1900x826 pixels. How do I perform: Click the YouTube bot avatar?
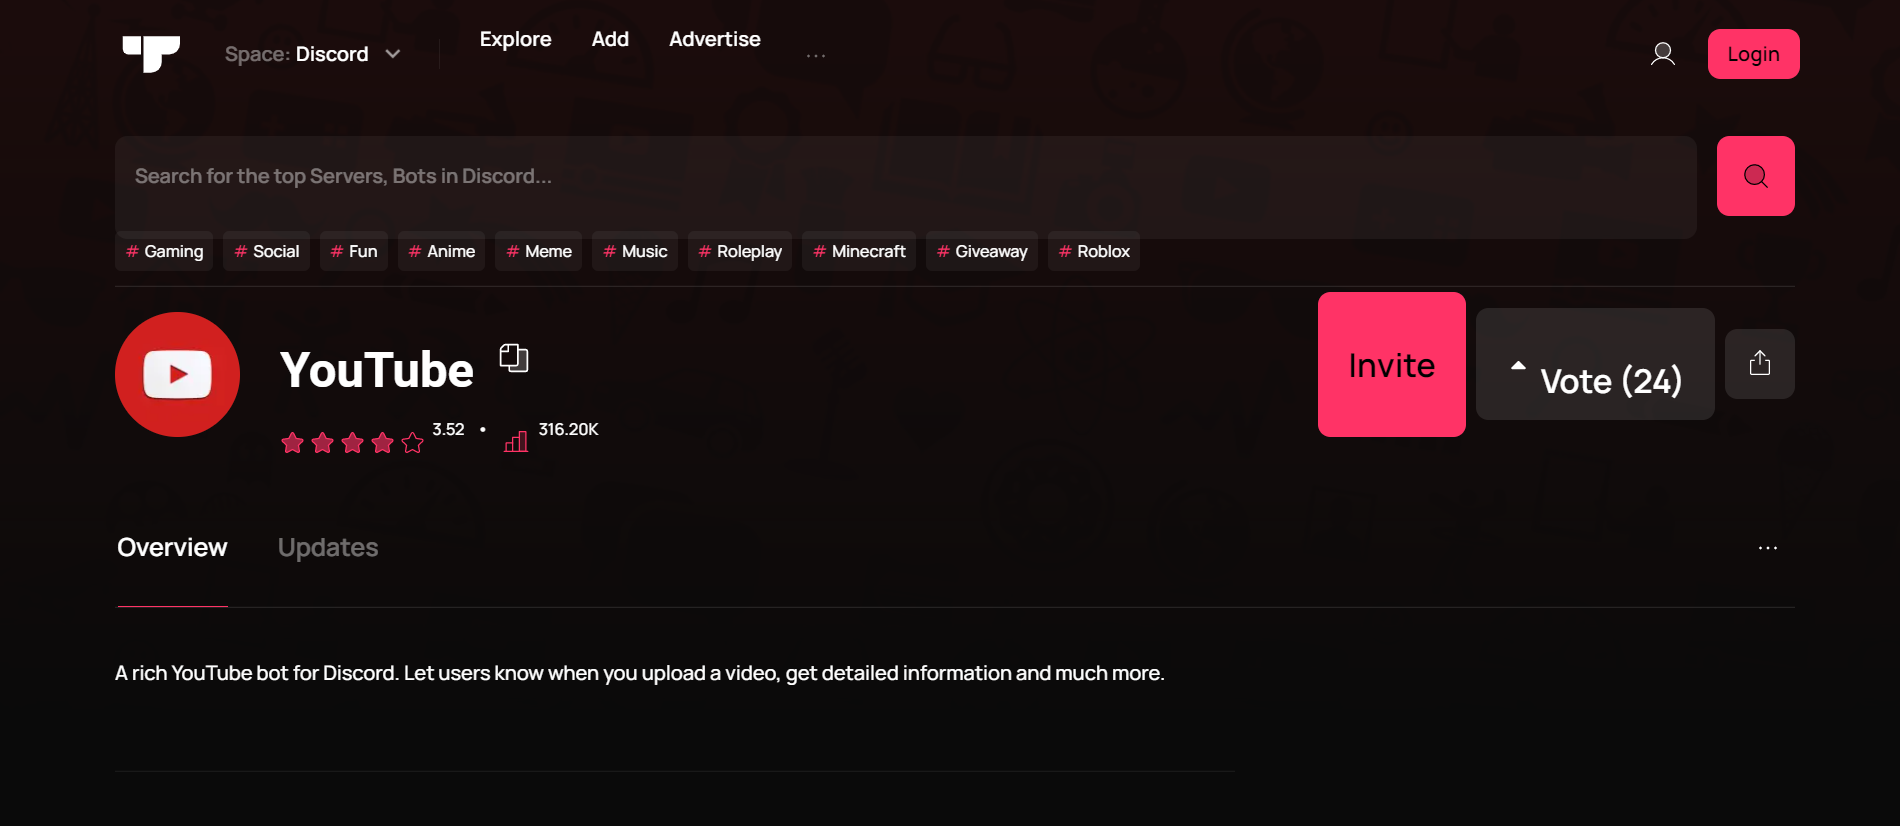click(177, 374)
